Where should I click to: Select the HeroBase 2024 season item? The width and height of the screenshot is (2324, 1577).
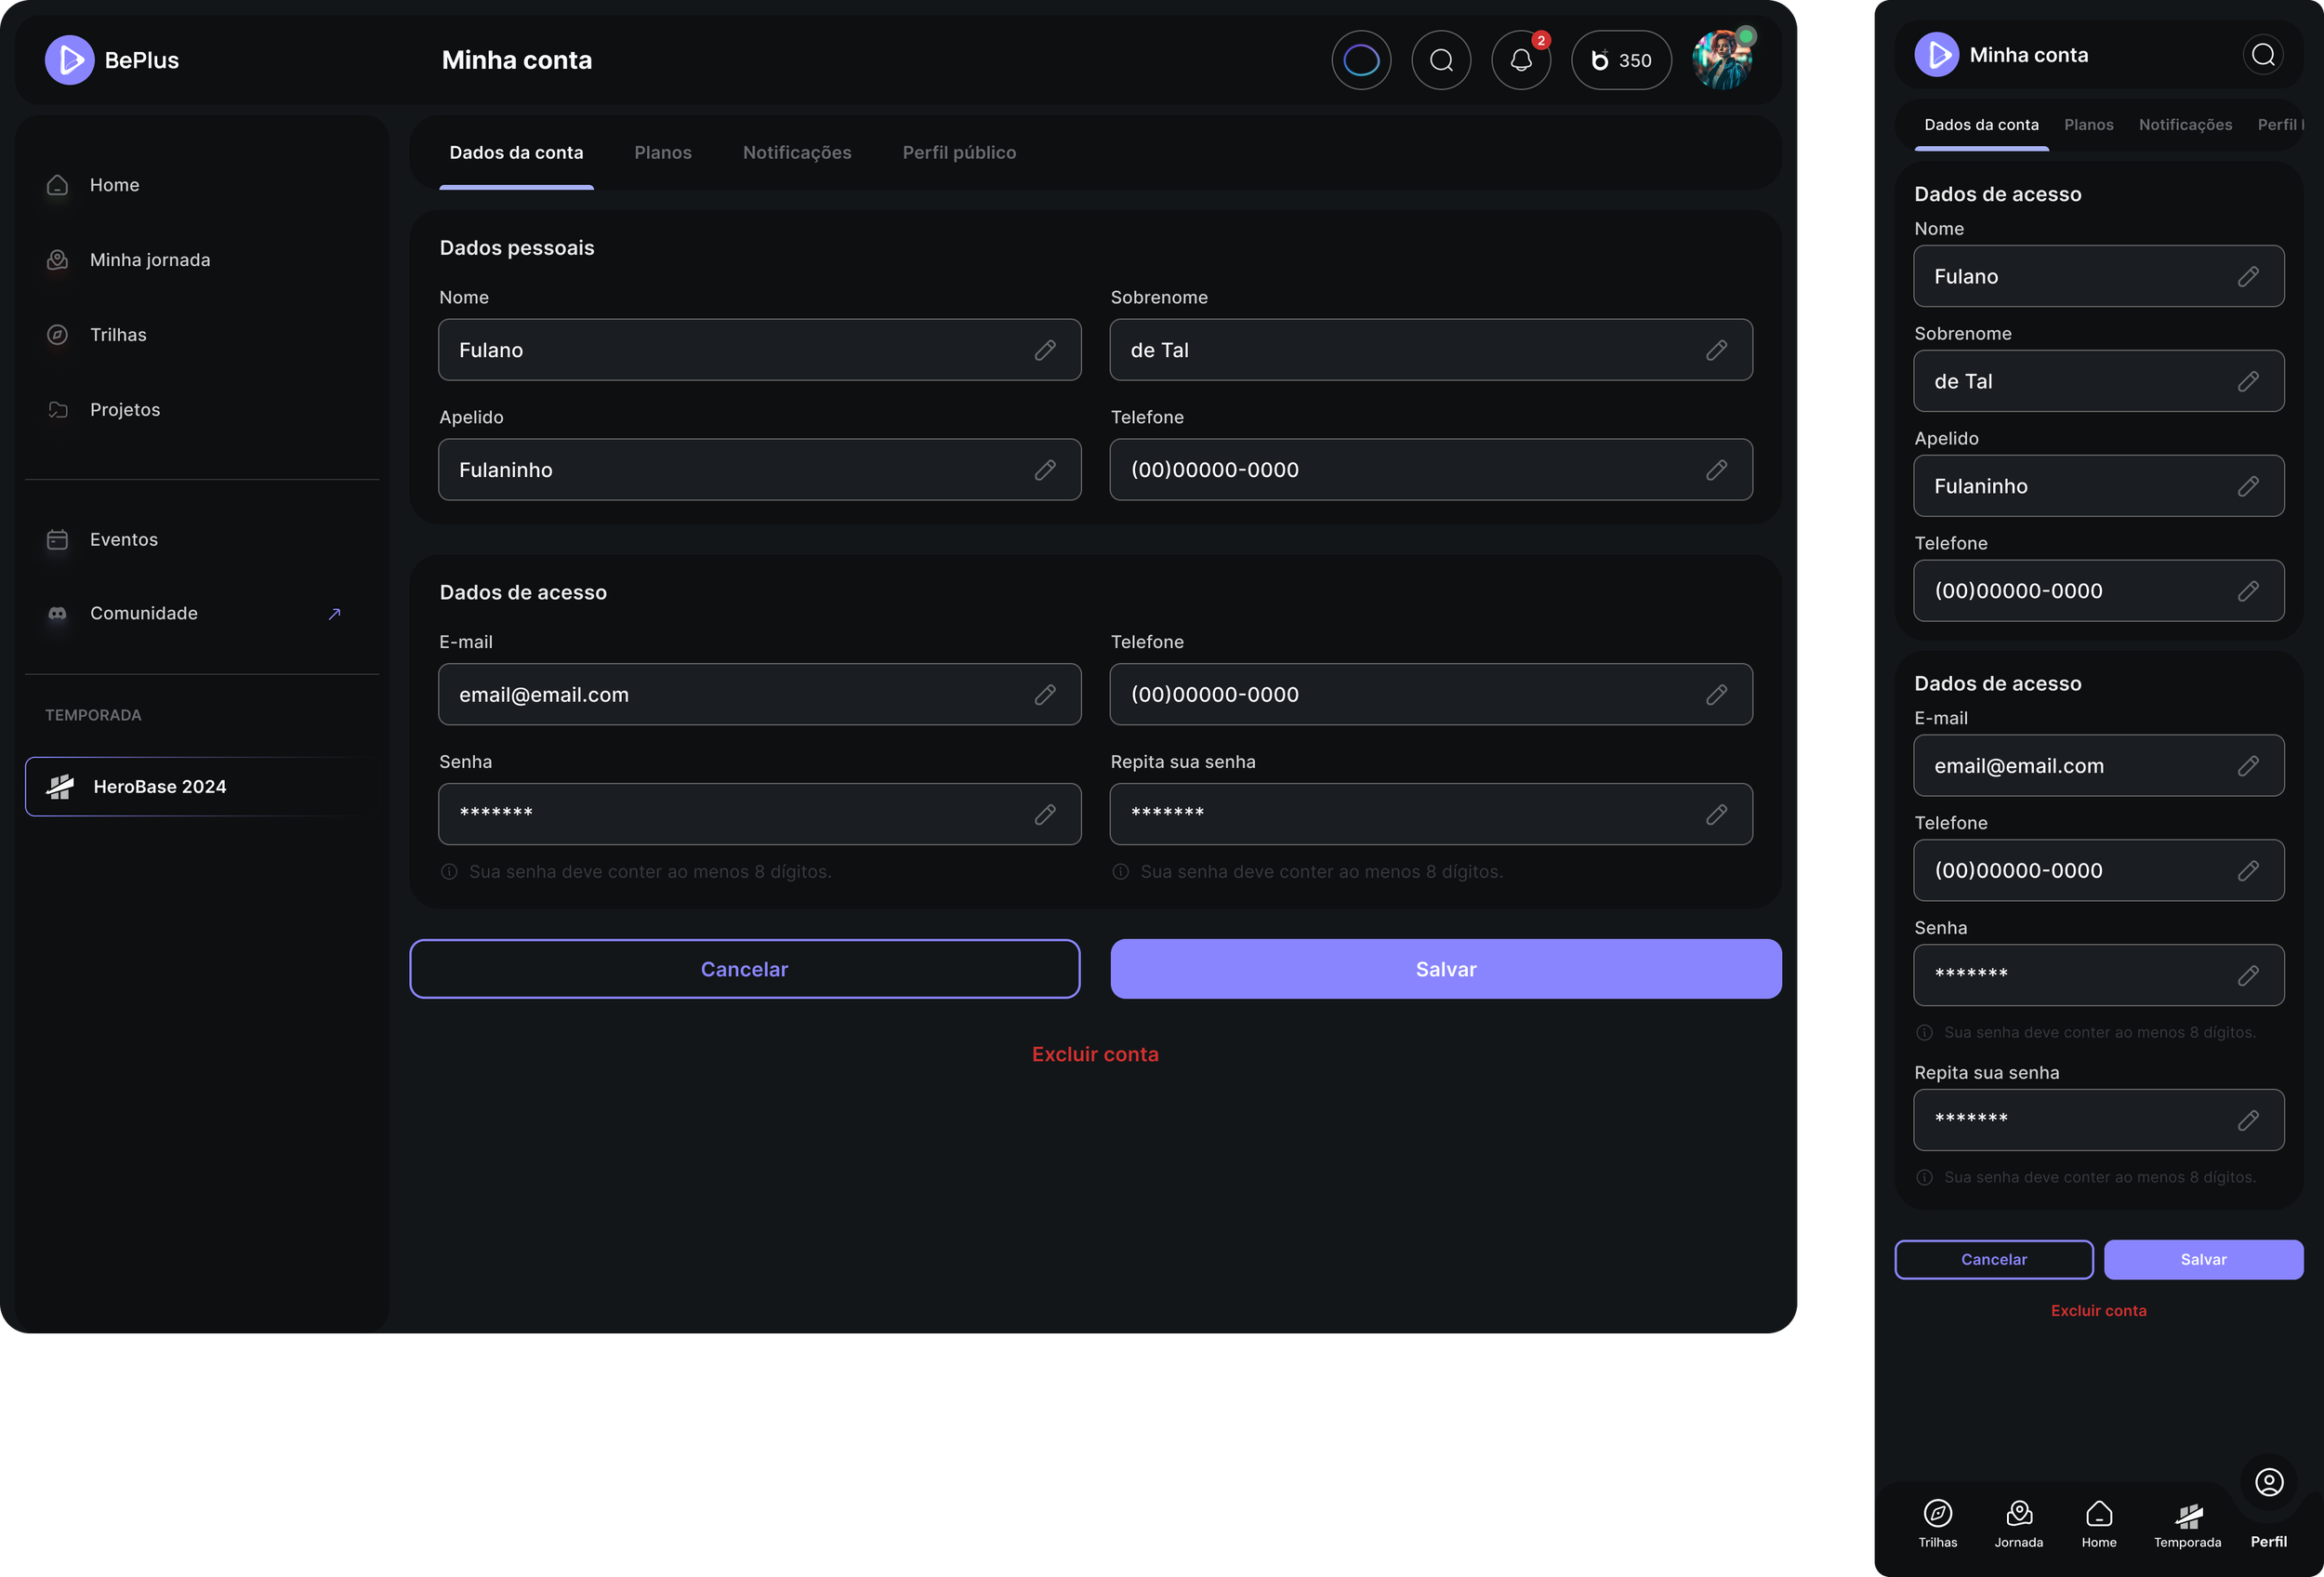202,787
